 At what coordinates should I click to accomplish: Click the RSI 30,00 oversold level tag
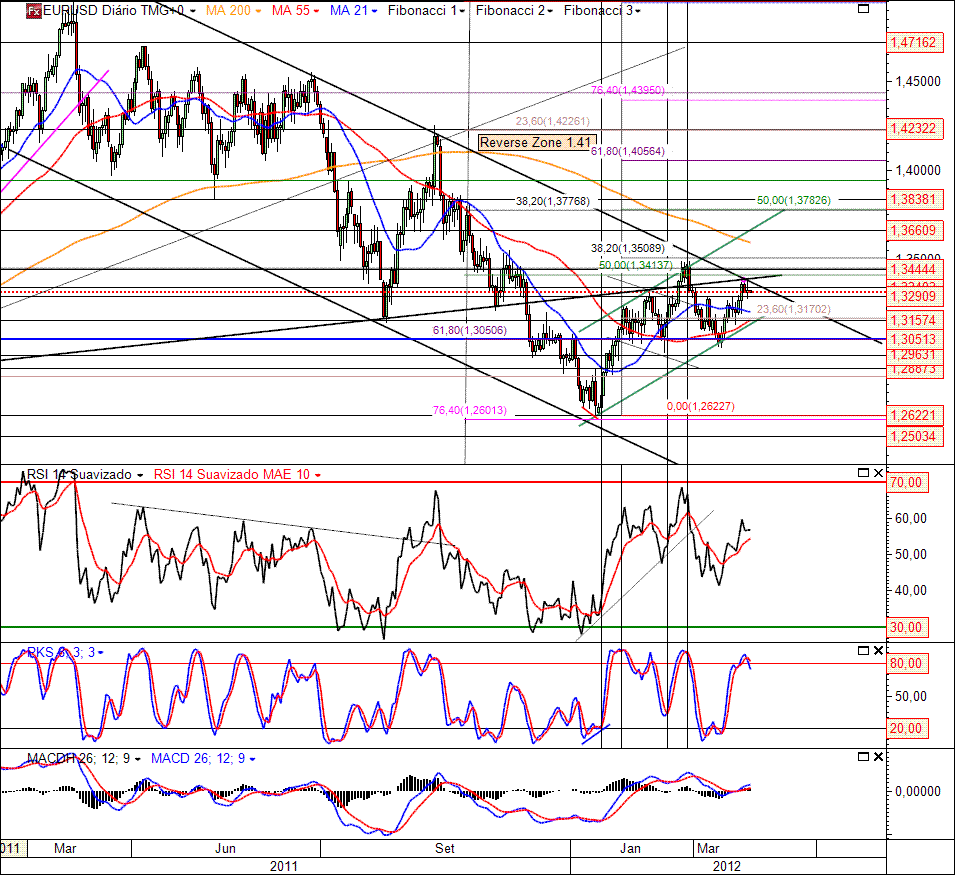pyautogui.click(x=906, y=627)
